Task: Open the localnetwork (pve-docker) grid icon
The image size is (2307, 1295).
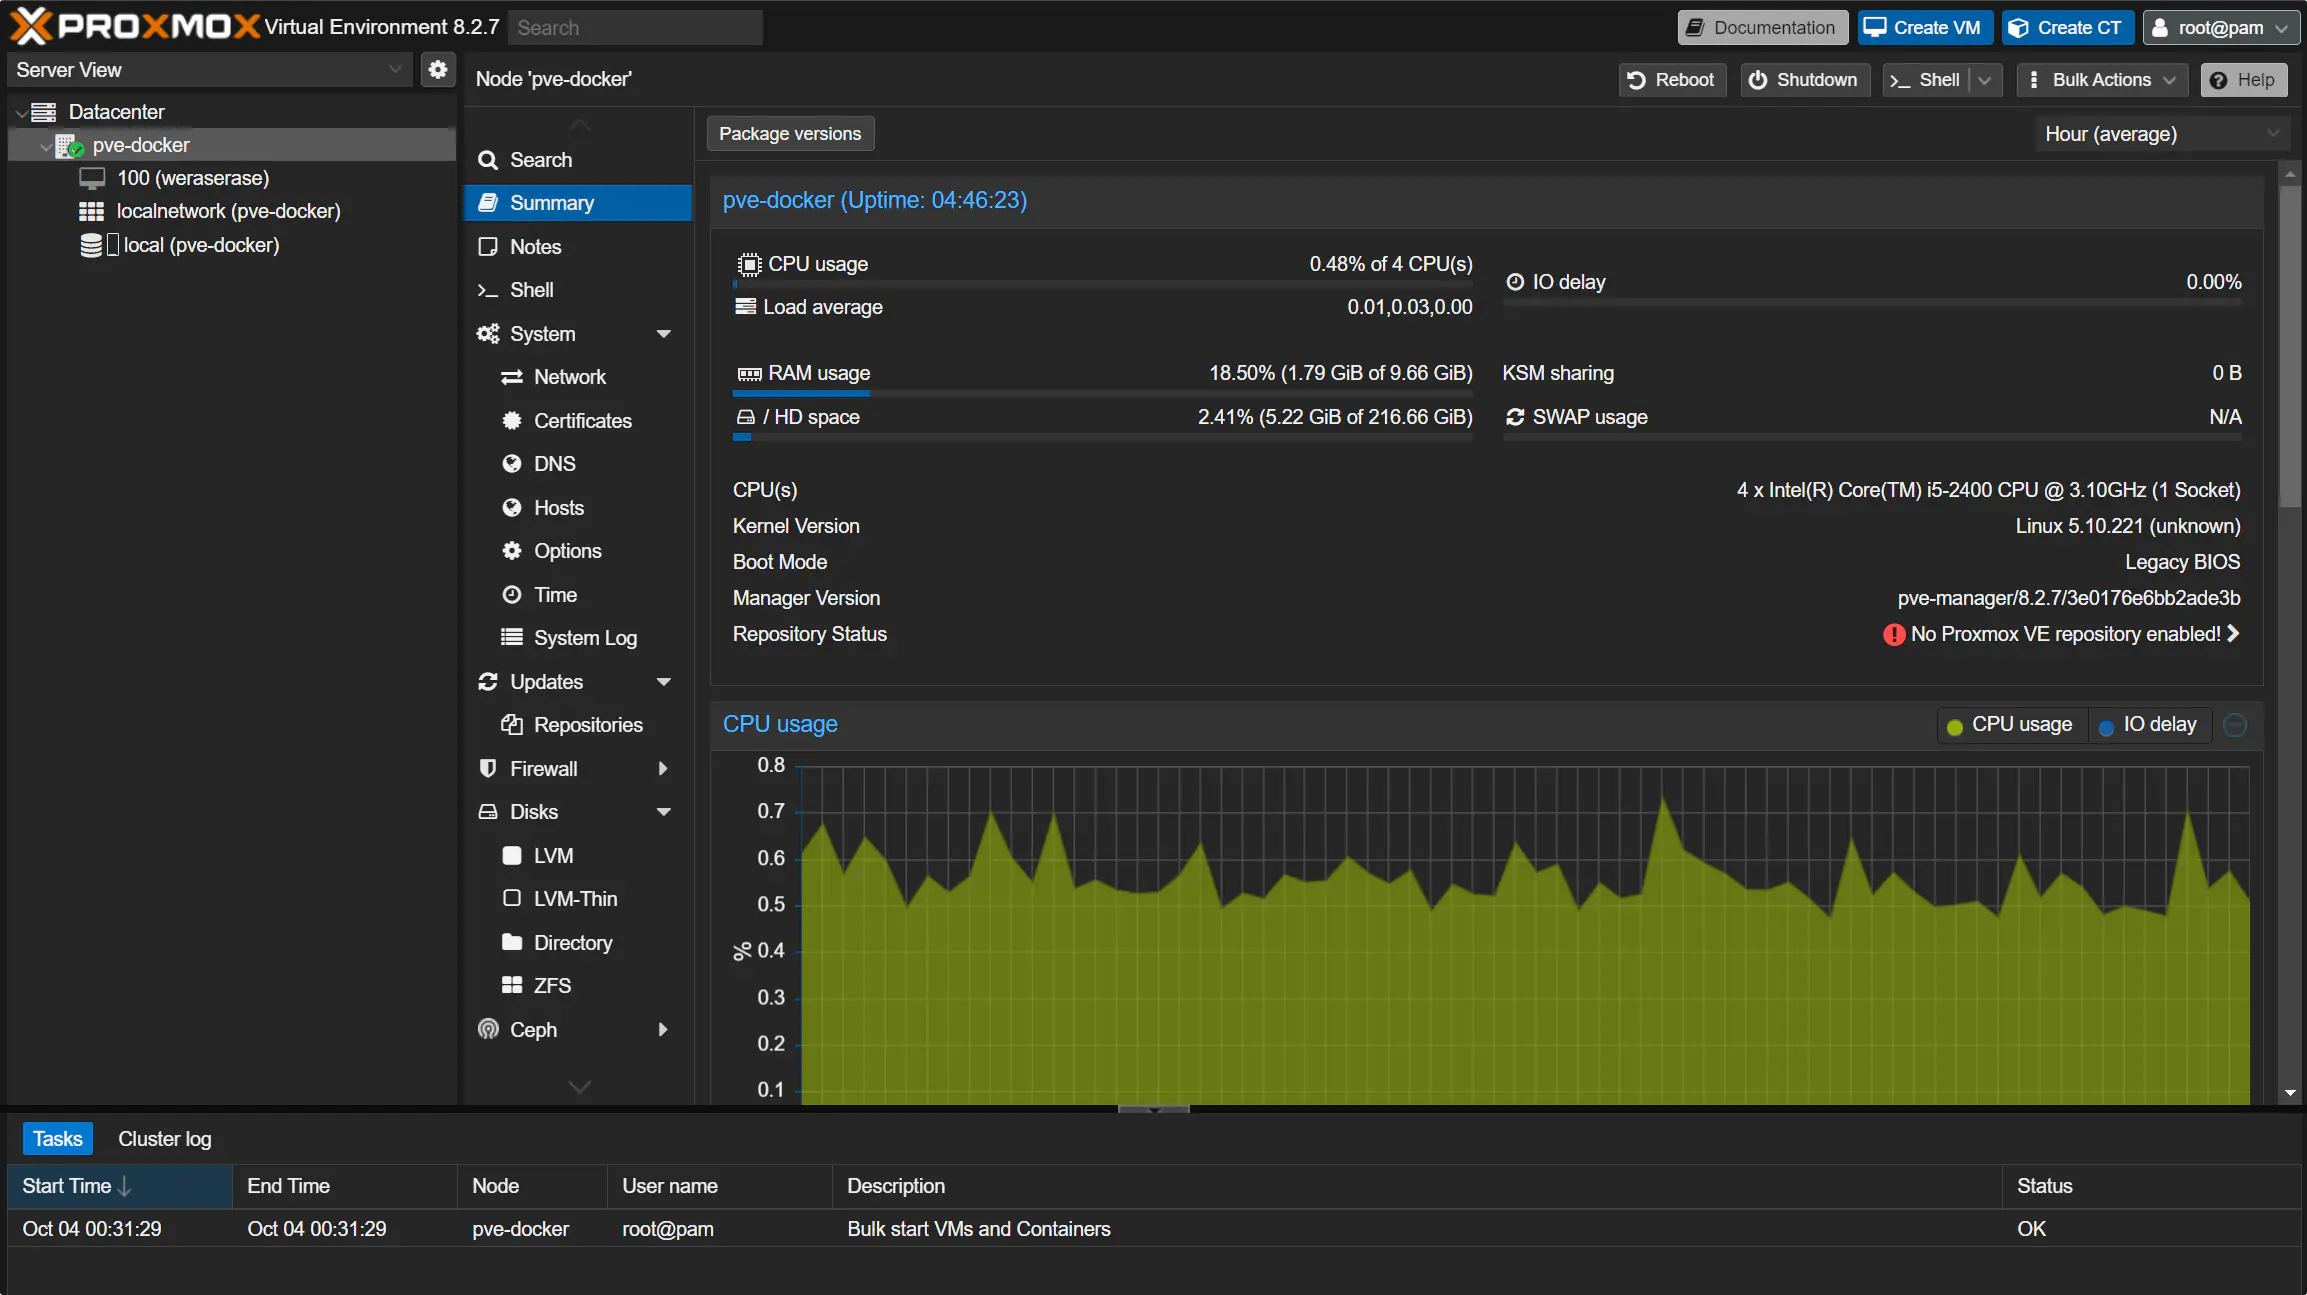Action: 91,211
